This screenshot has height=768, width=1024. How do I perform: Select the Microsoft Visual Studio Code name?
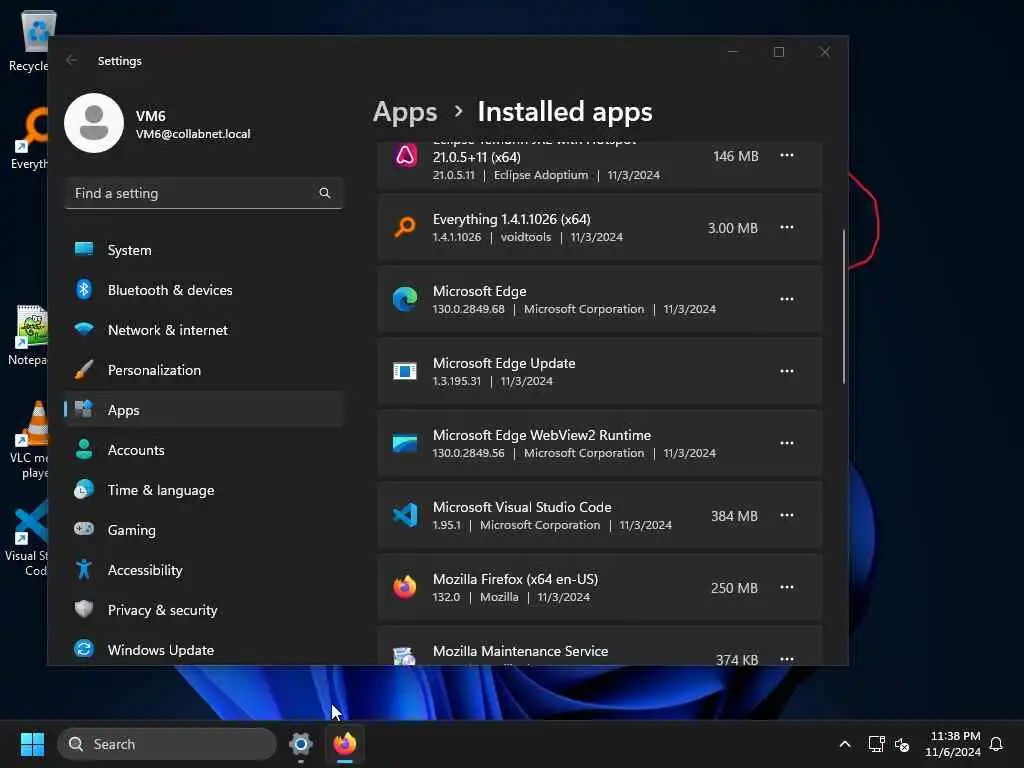click(522, 507)
